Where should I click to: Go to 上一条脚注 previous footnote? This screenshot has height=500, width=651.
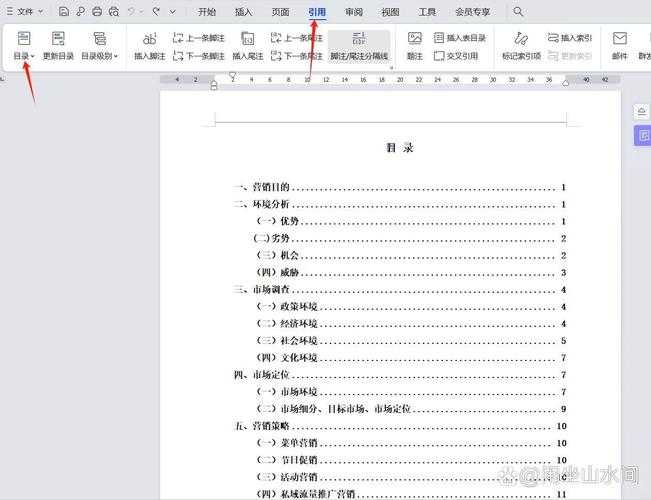[198, 38]
